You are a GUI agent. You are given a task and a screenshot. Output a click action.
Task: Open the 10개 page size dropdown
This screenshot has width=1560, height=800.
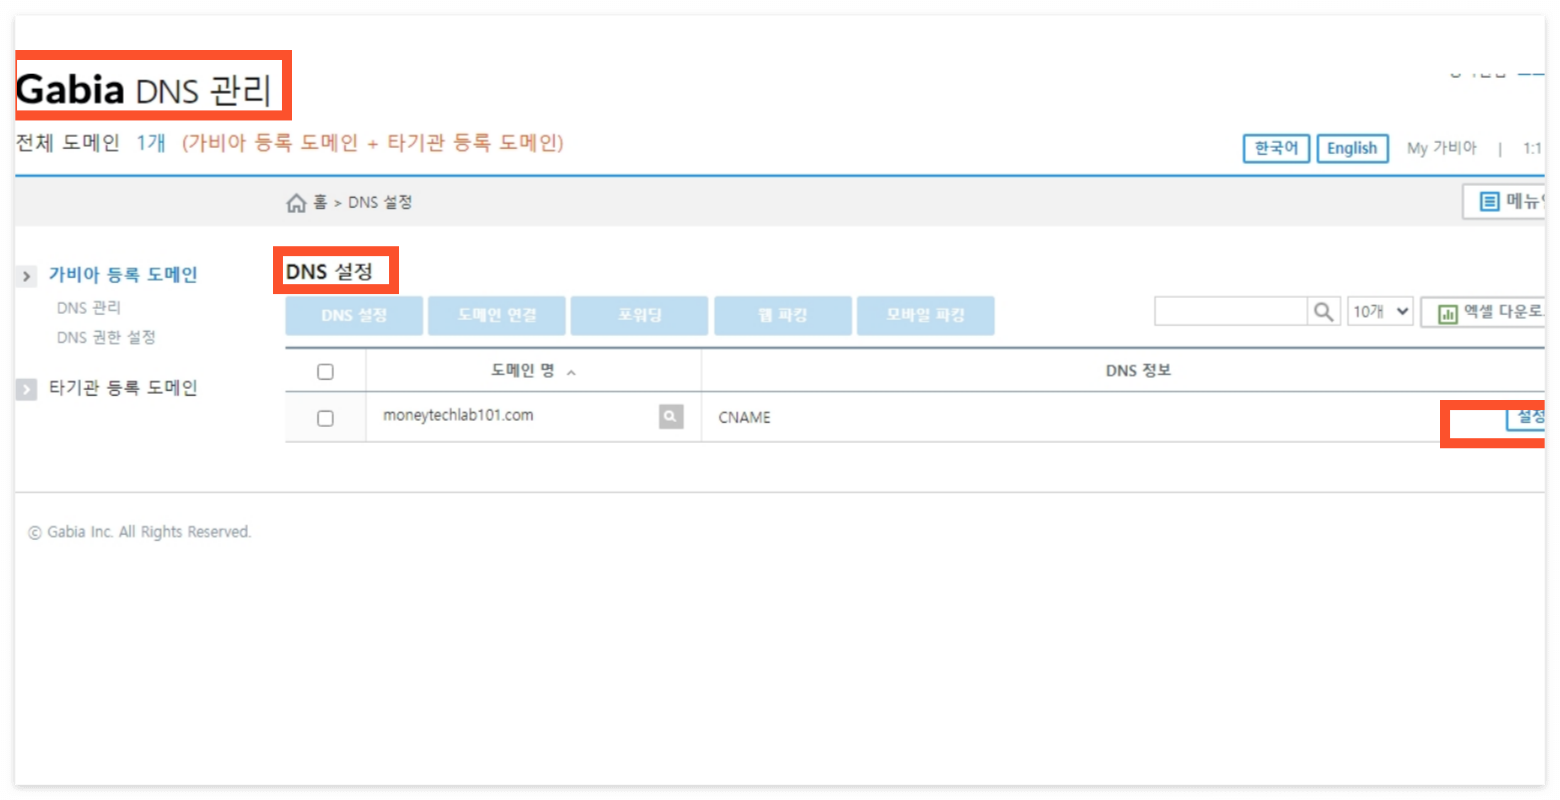[x=1380, y=312]
